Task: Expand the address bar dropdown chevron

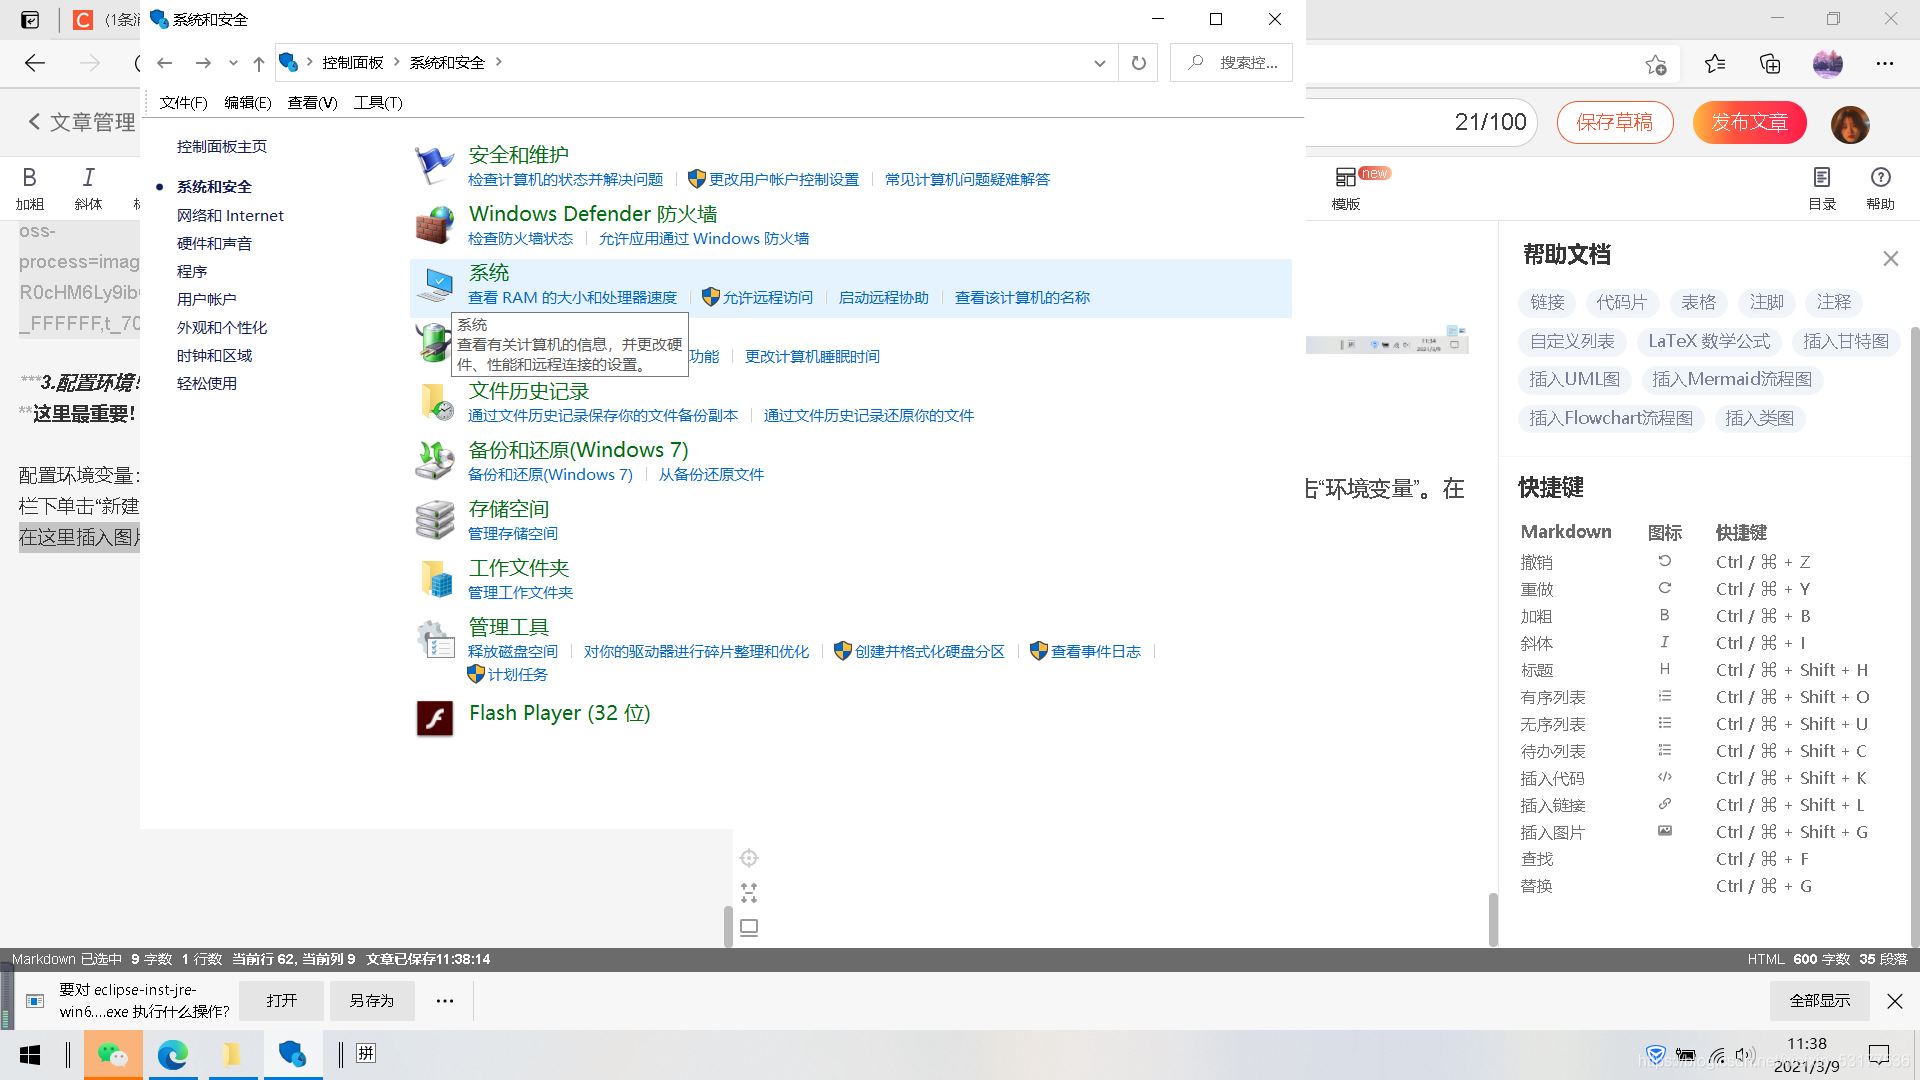Action: [x=1100, y=62]
